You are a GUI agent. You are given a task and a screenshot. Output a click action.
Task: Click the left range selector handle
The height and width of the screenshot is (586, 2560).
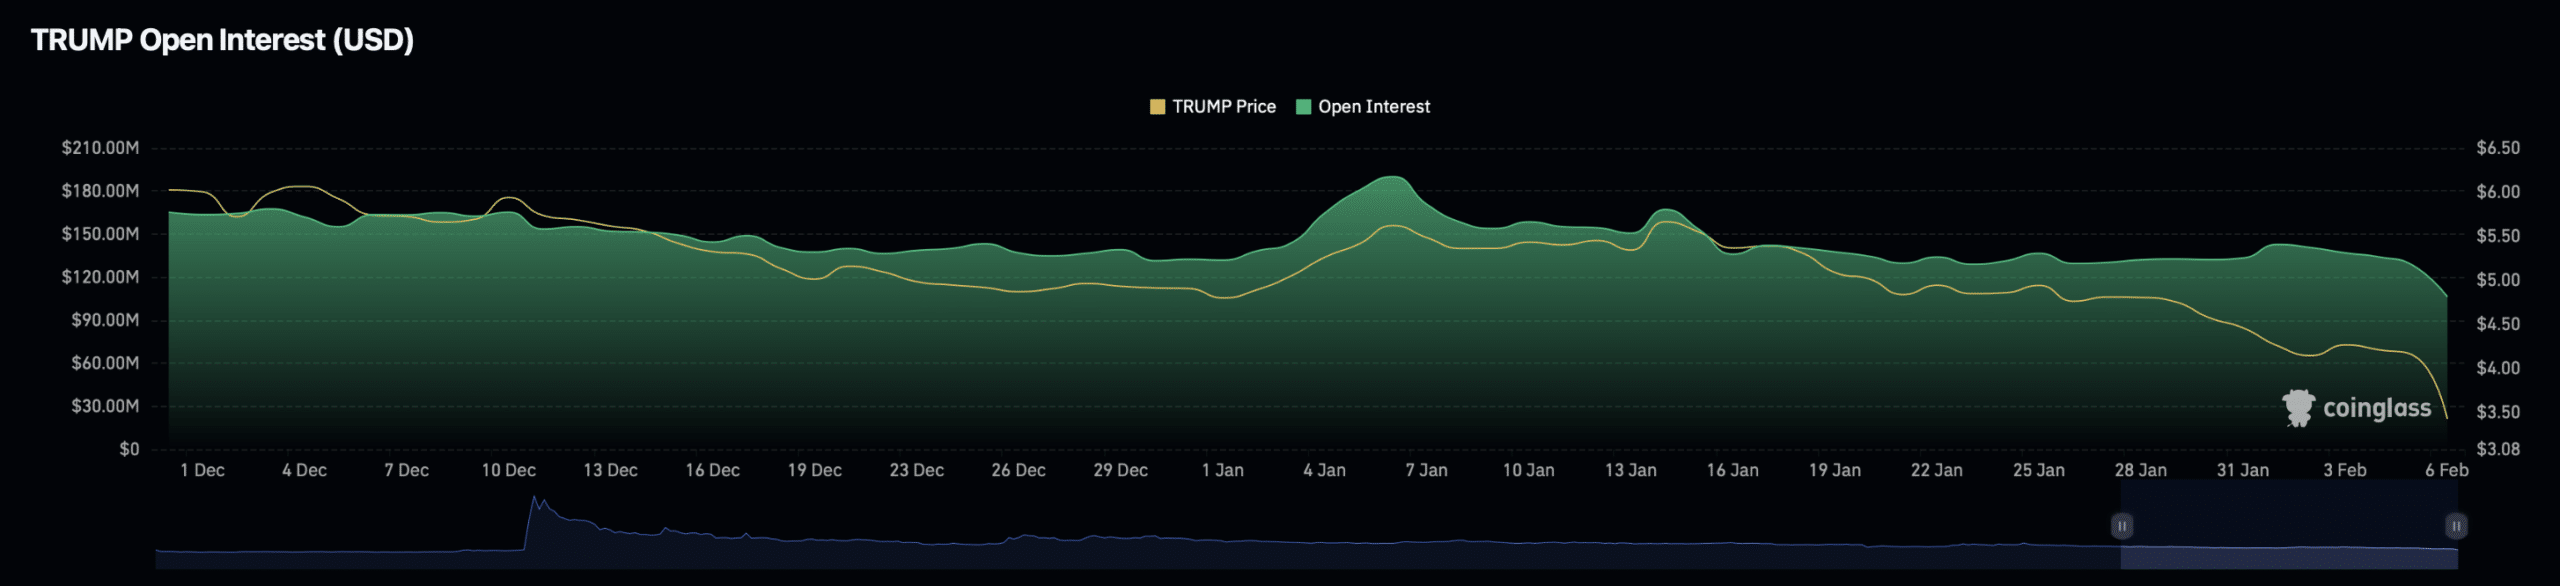pyautogui.click(x=2121, y=526)
